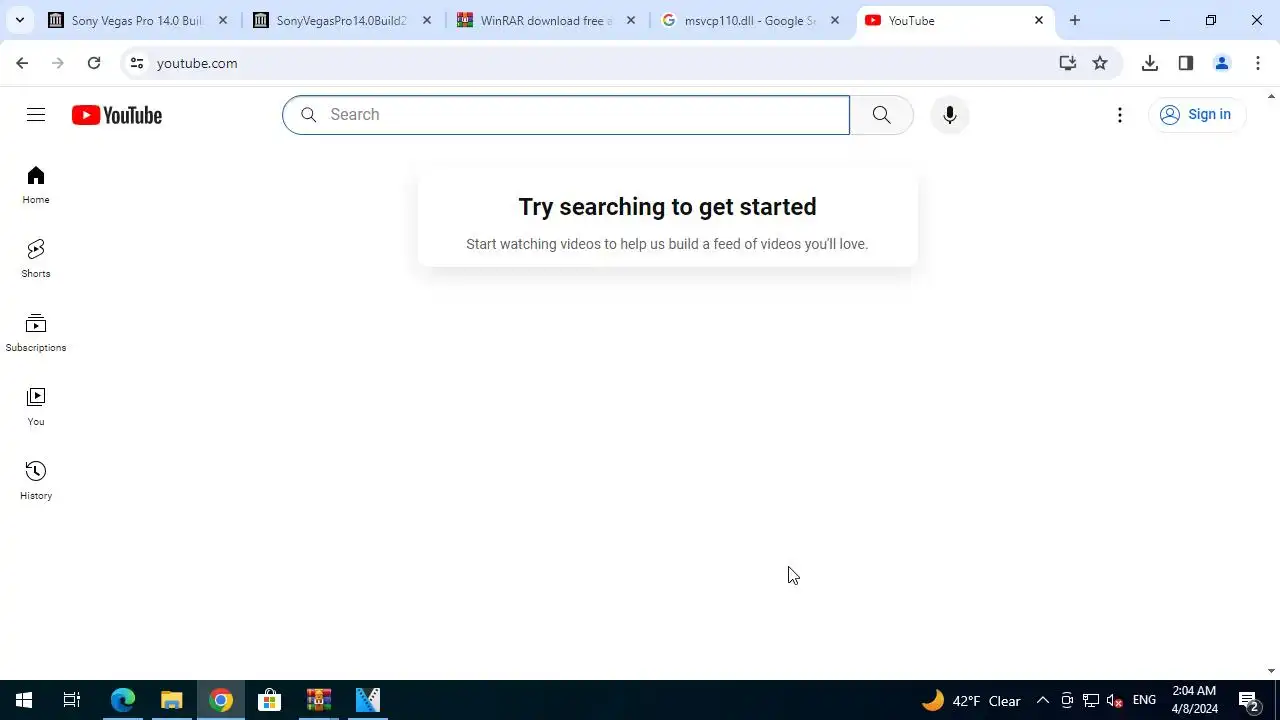Image resolution: width=1280 pixels, height=720 pixels.
Task: Open YouTube settings three-dot menu
Action: (x=1120, y=115)
